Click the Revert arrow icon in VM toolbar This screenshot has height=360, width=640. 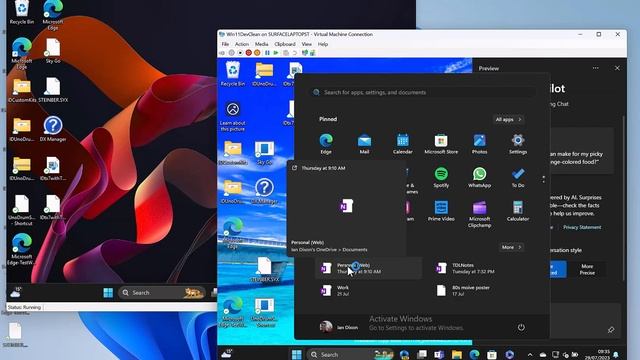click(x=295, y=53)
